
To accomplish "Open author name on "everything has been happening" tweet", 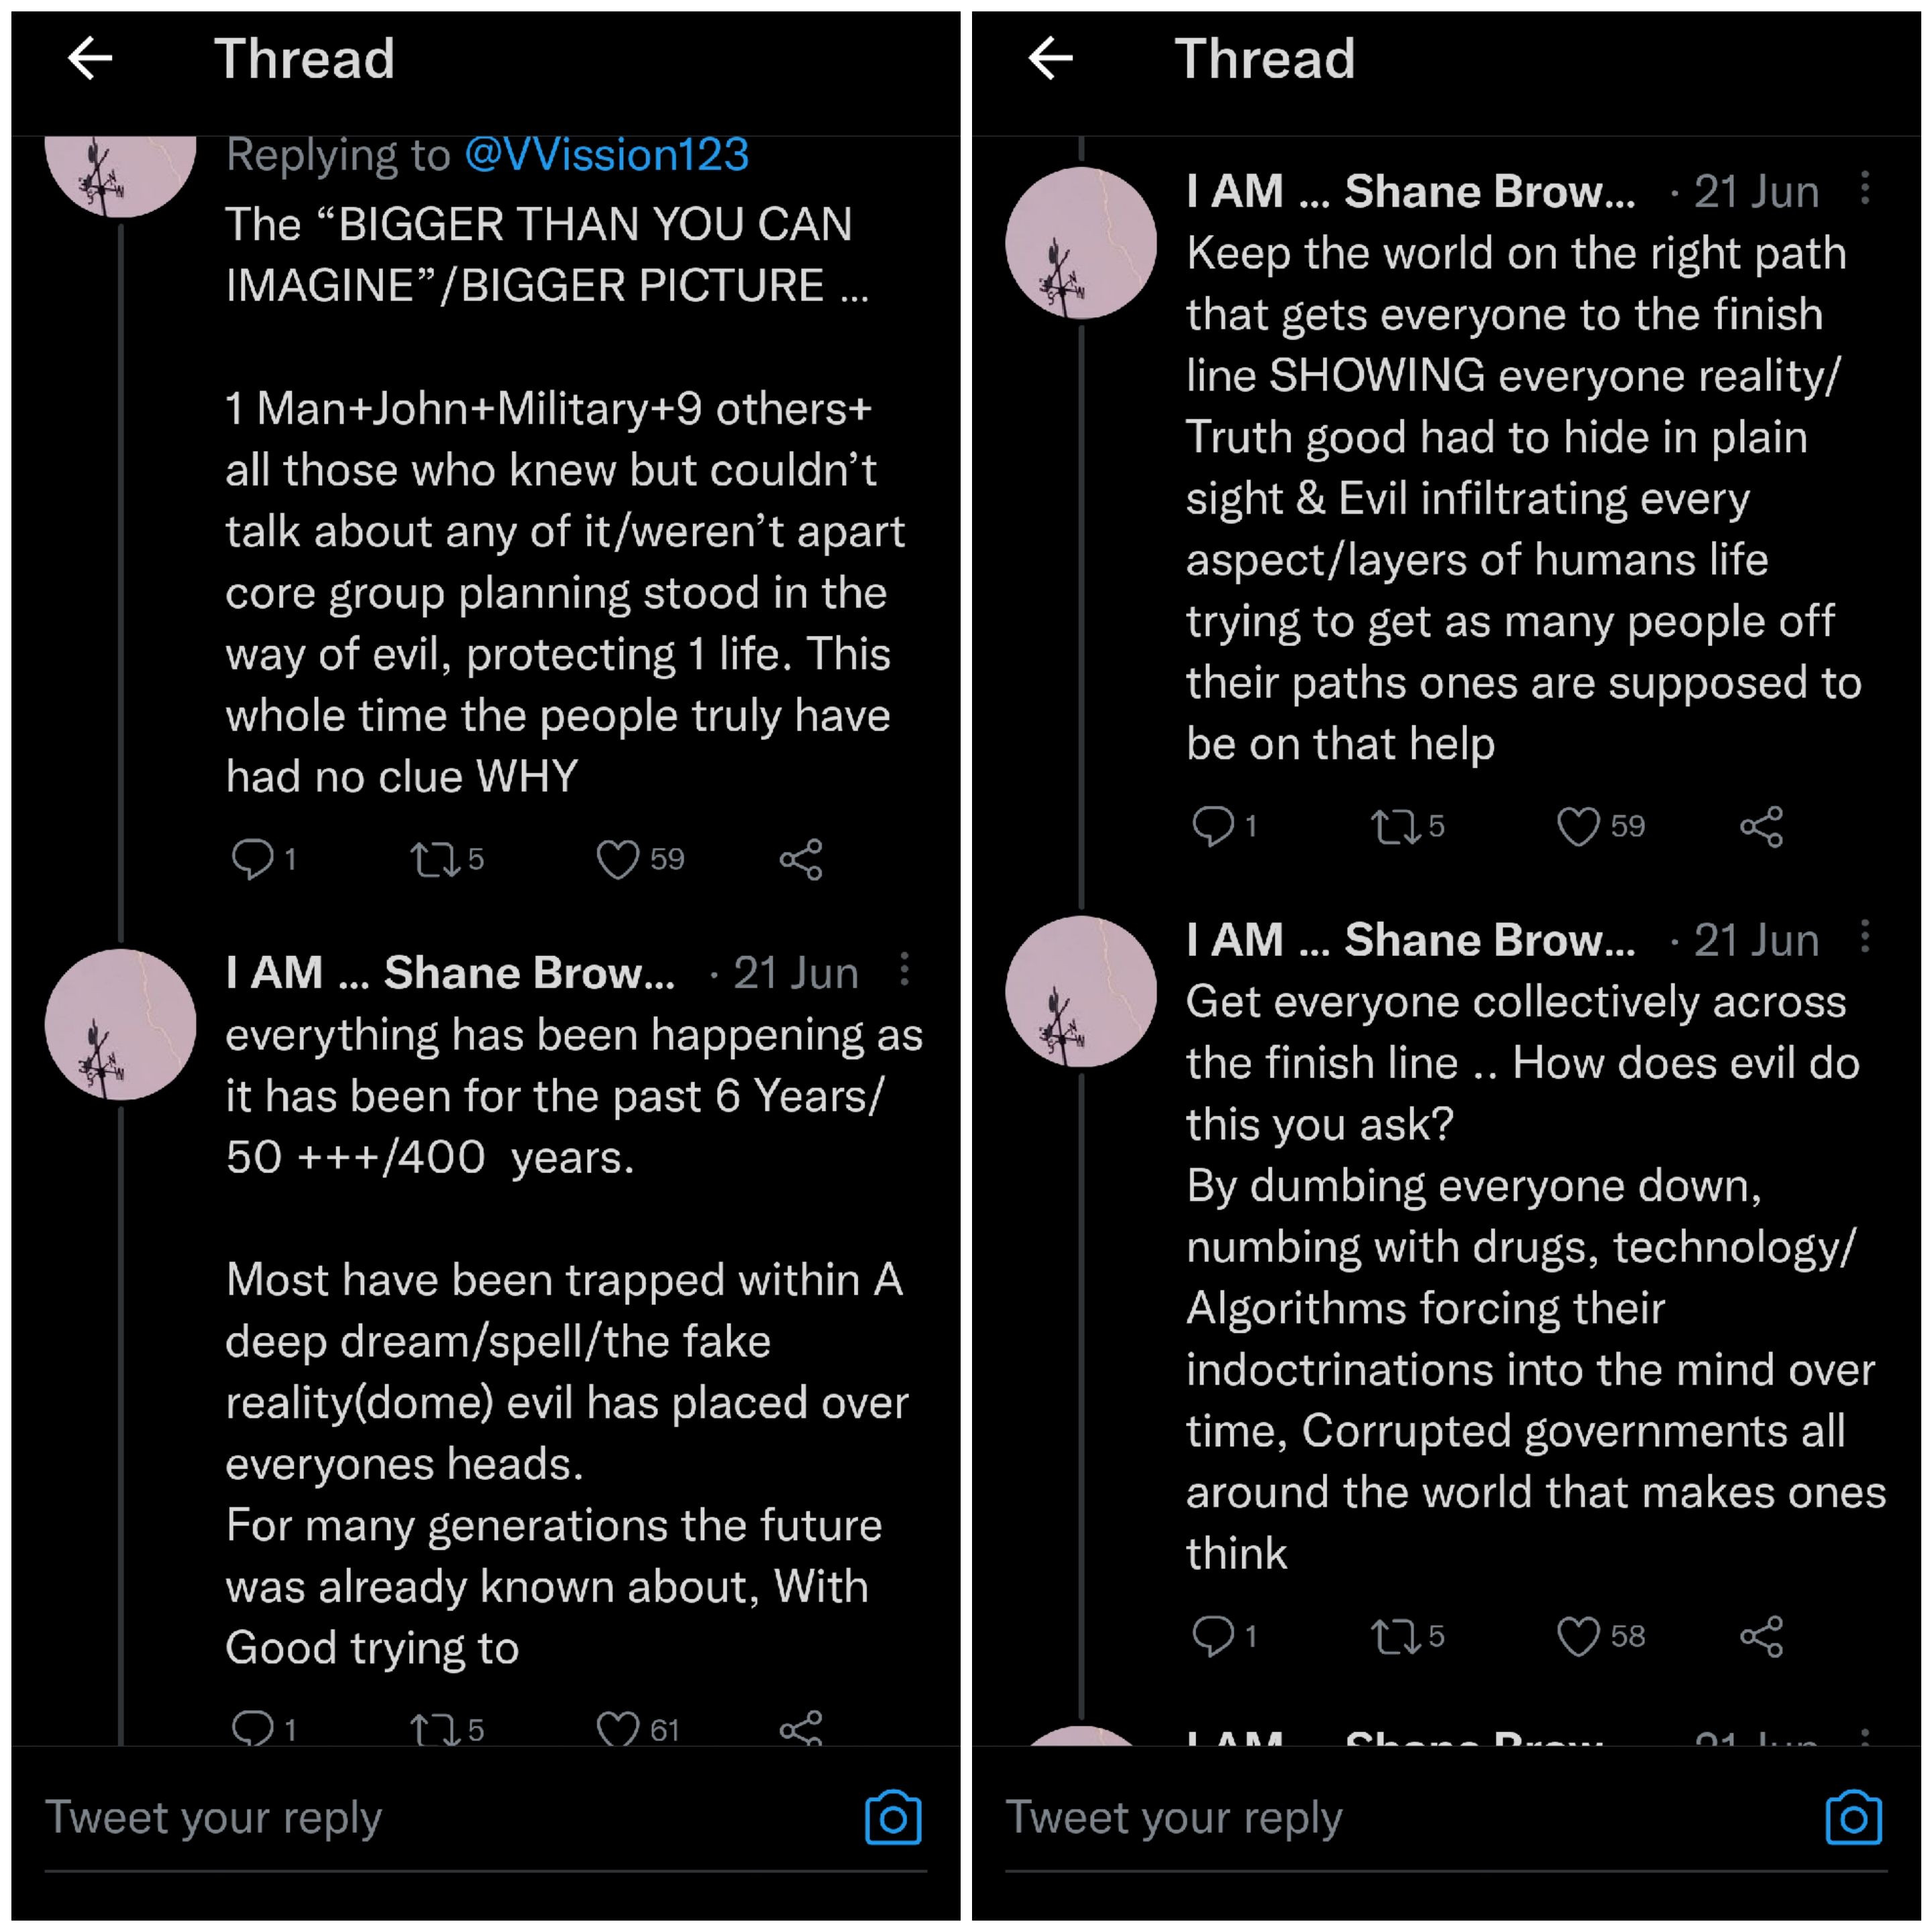I will tap(450, 973).
